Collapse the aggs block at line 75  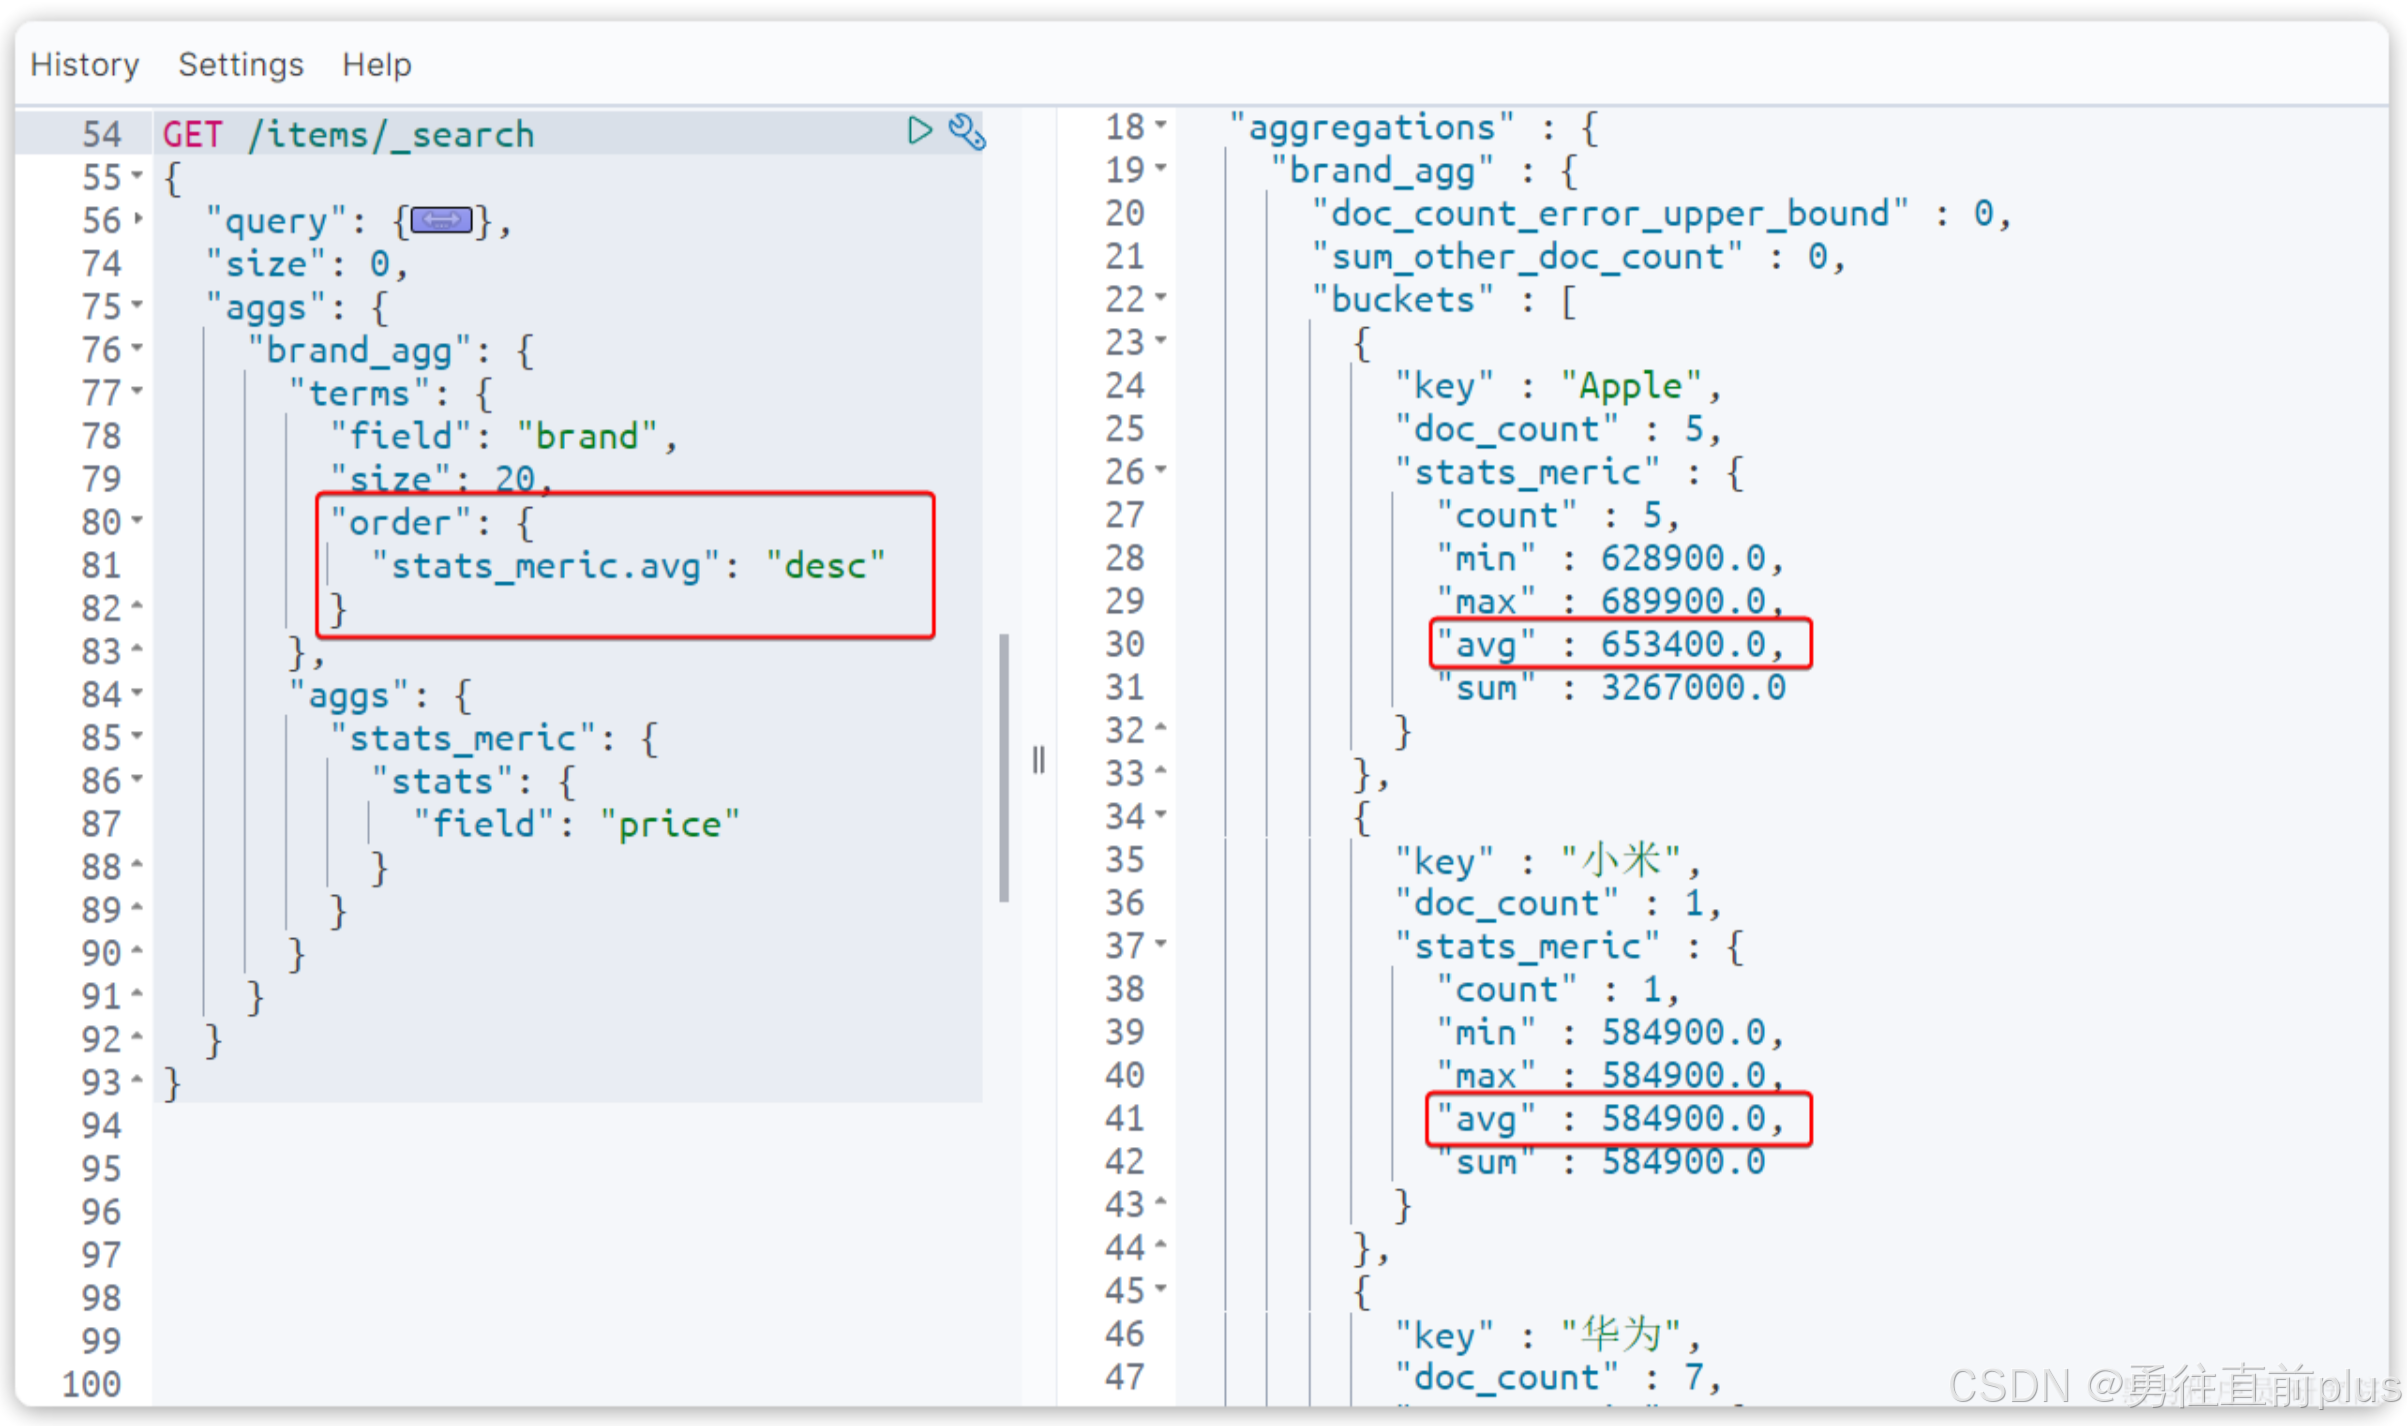(138, 304)
